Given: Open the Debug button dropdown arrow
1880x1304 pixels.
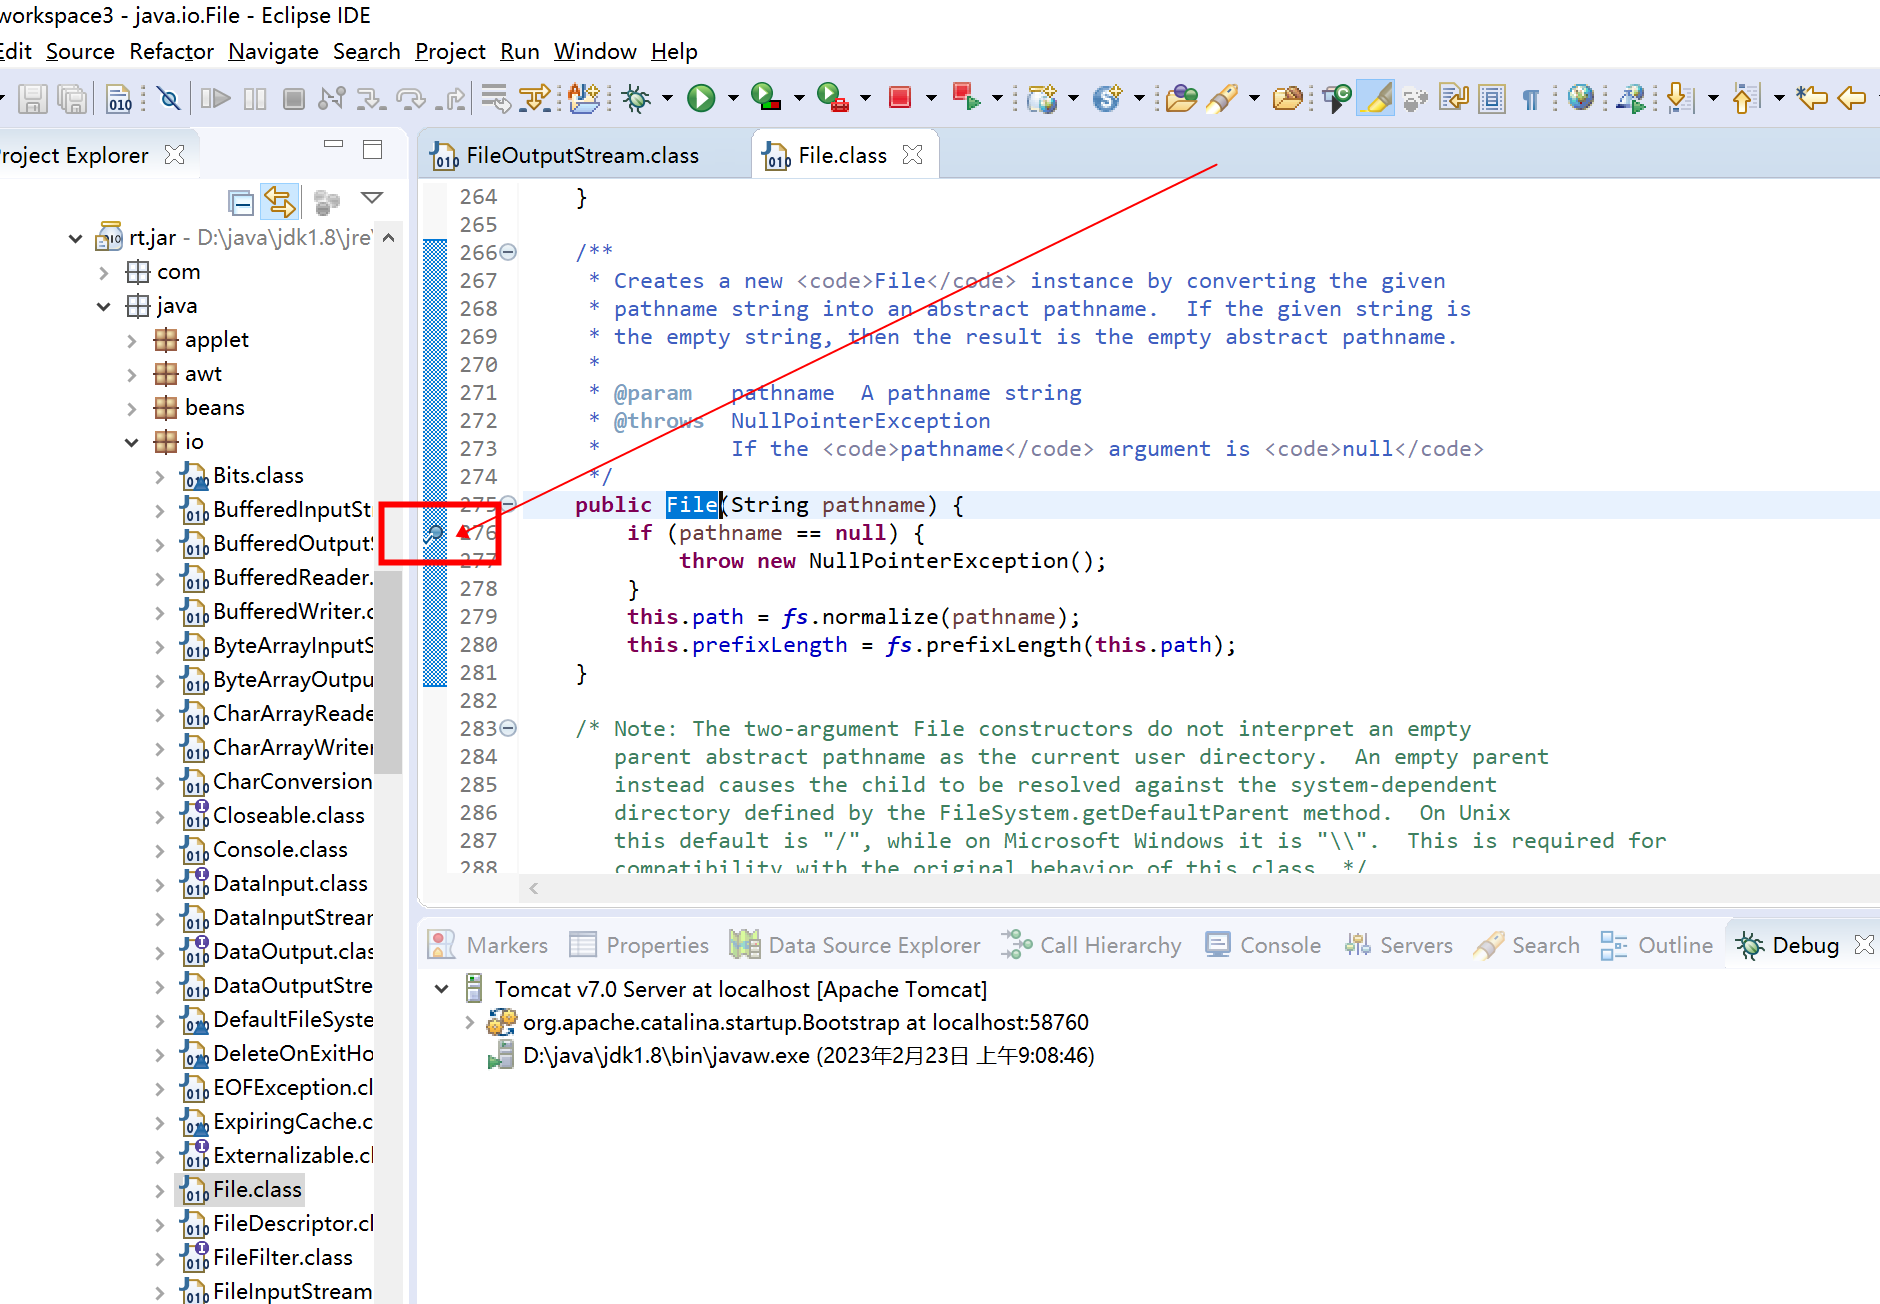Looking at the screenshot, I should point(667,98).
